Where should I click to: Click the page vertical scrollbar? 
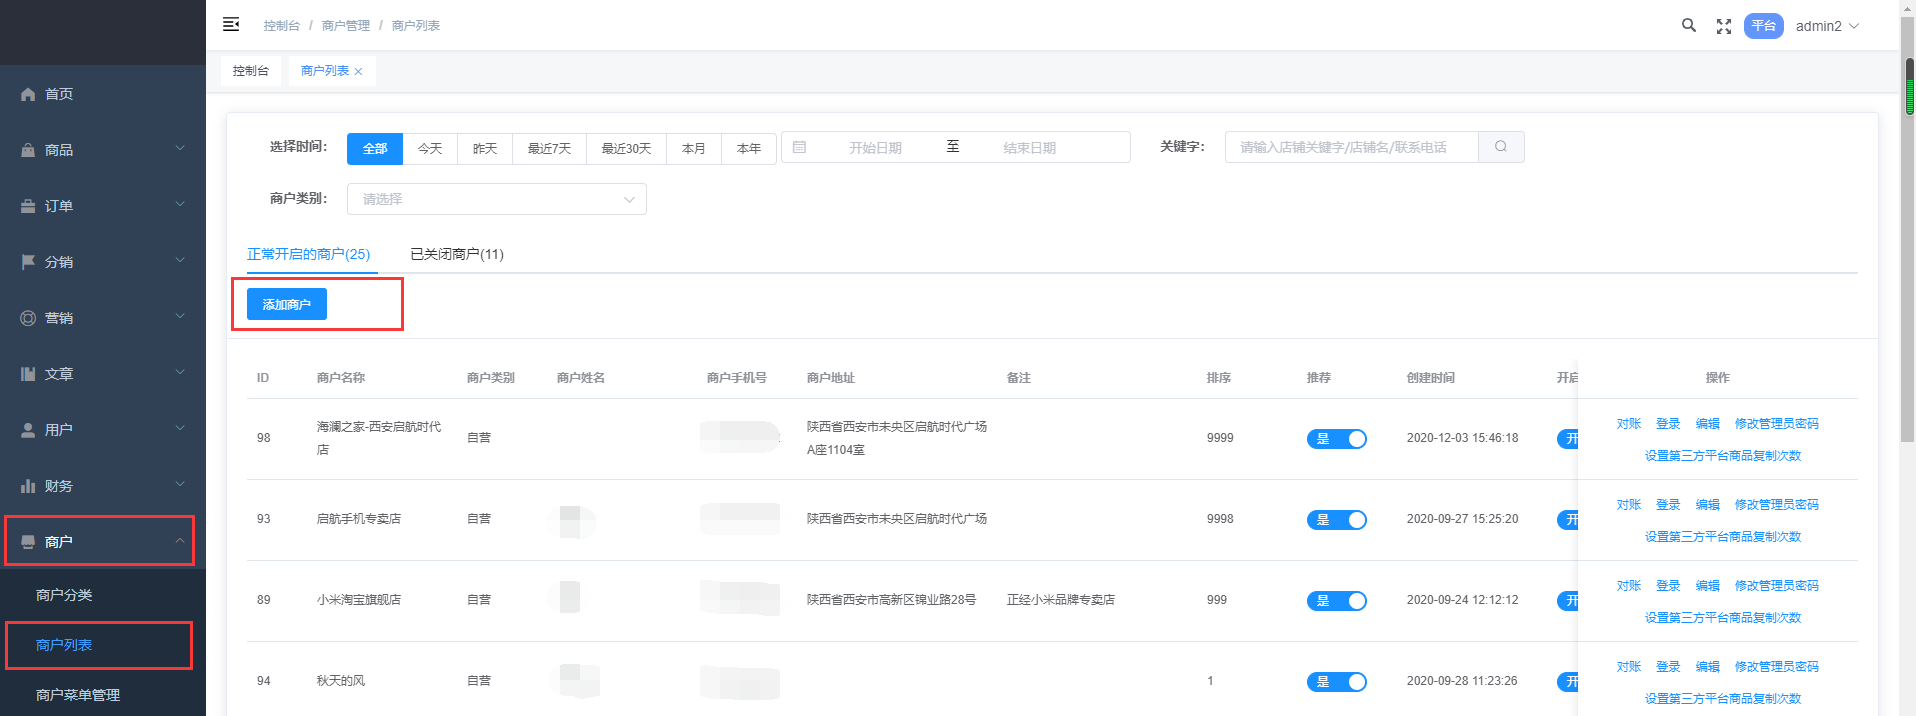[x=1908, y=250]
